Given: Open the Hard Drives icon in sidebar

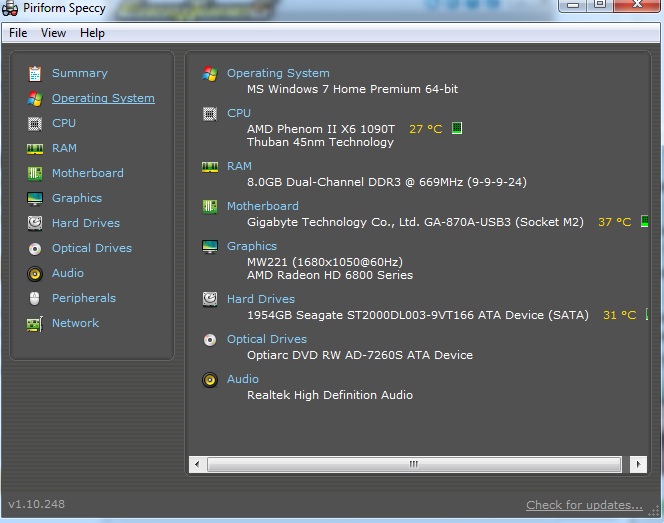Looking at the screenshot, I should coord(35,223).
